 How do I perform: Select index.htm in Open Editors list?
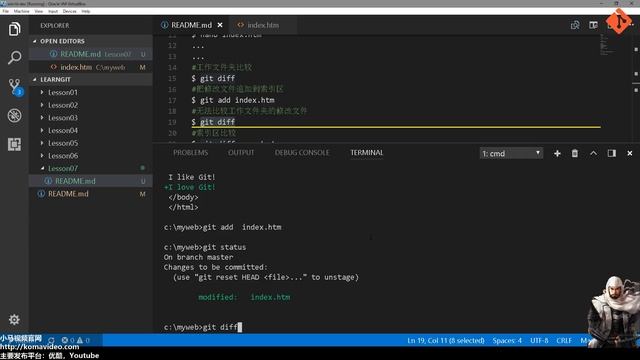tap(91, 67)
